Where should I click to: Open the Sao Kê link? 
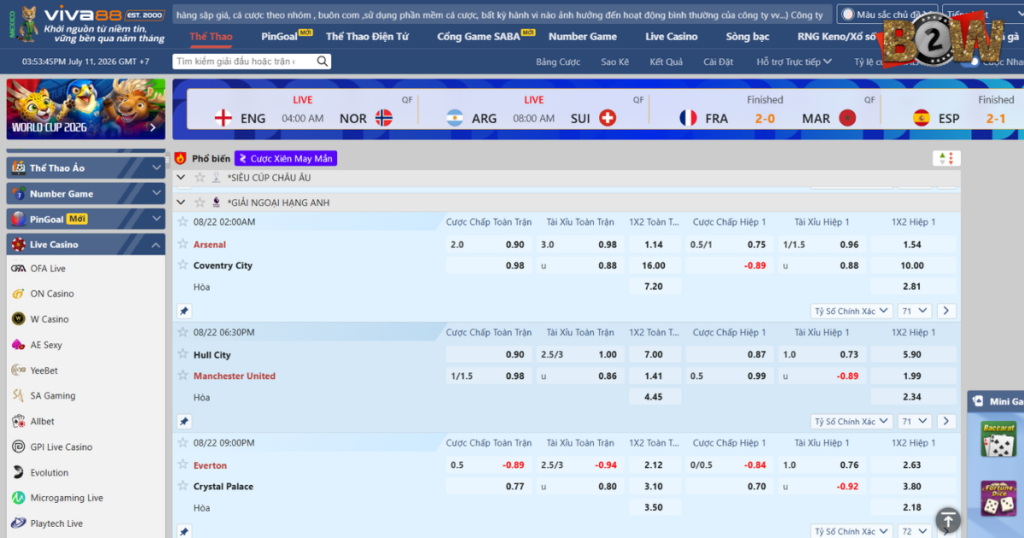pos(615,62)
